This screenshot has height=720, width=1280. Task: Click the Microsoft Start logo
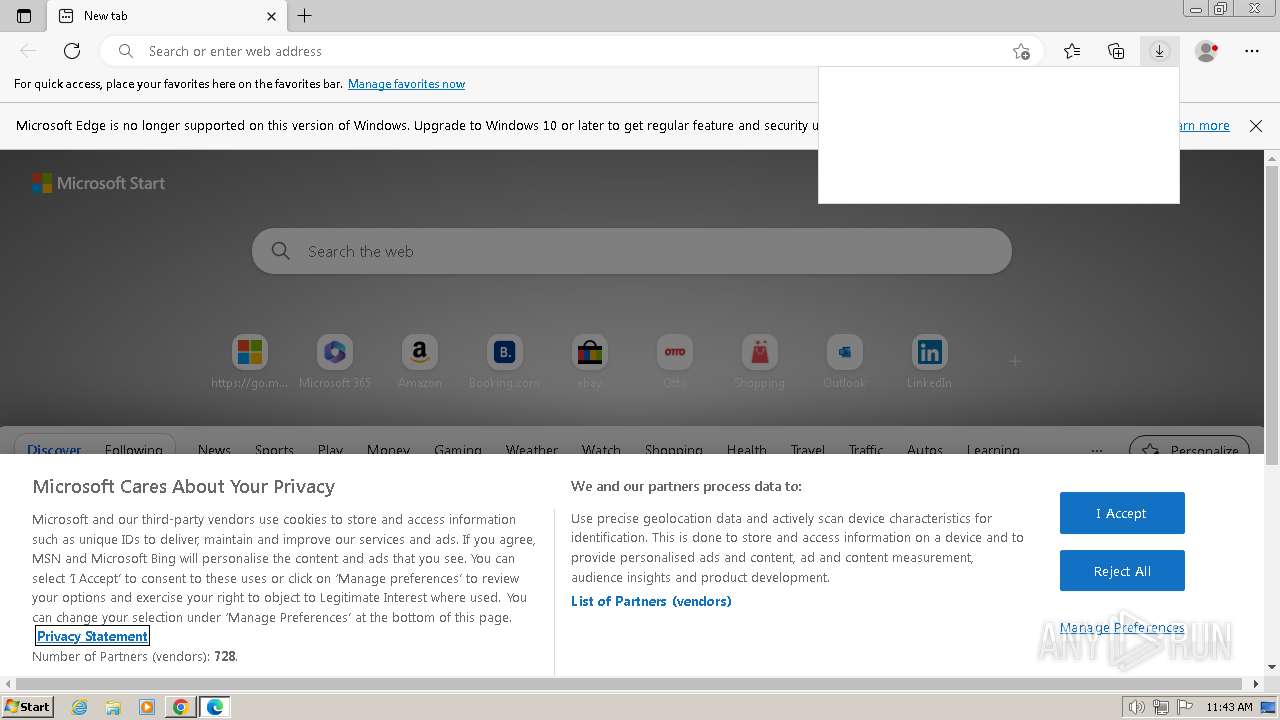click(98, 183)
